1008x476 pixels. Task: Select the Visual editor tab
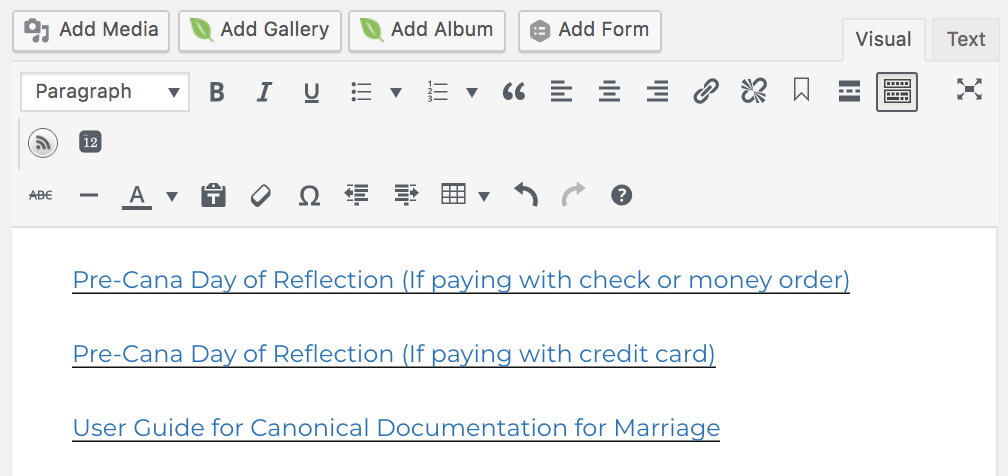pos(883,39)
